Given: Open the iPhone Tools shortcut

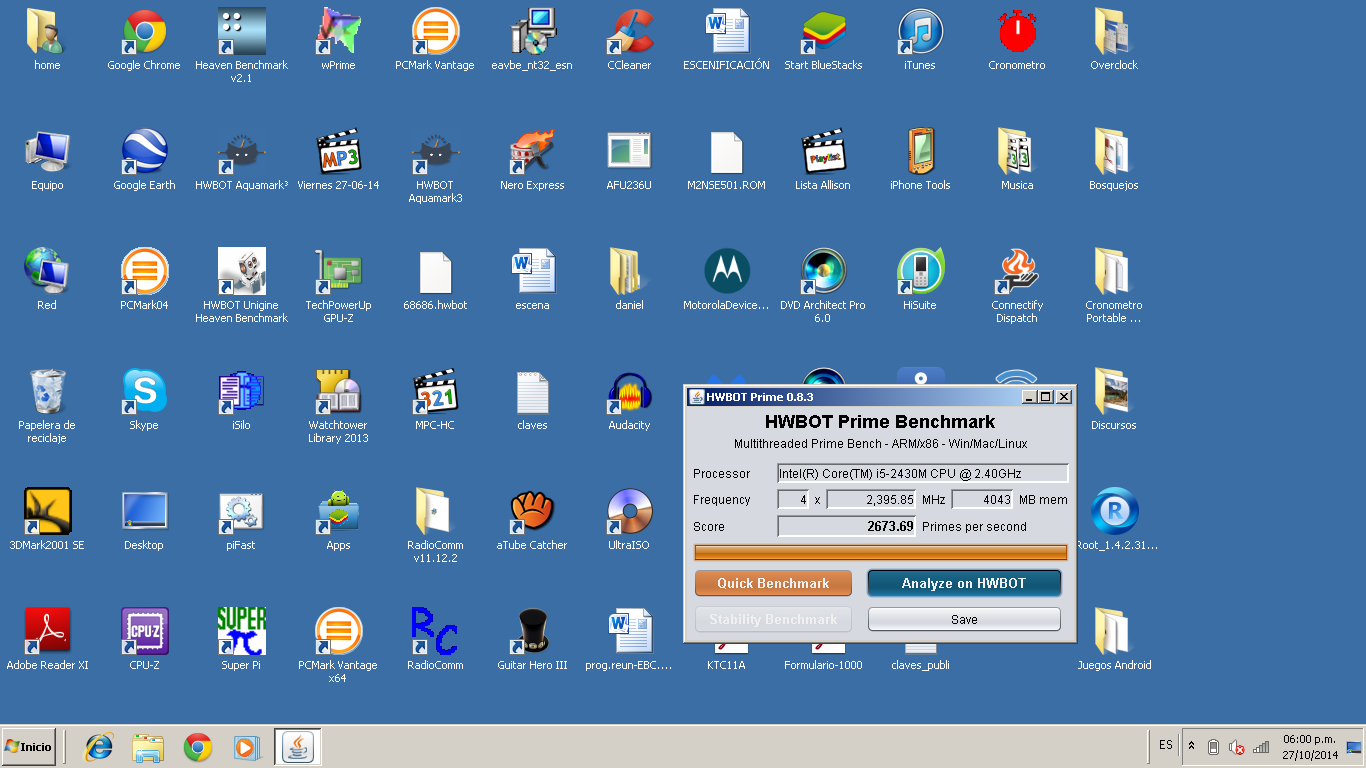Looking at the screenshot, I should pyautogui.click(x=920, y=160).
